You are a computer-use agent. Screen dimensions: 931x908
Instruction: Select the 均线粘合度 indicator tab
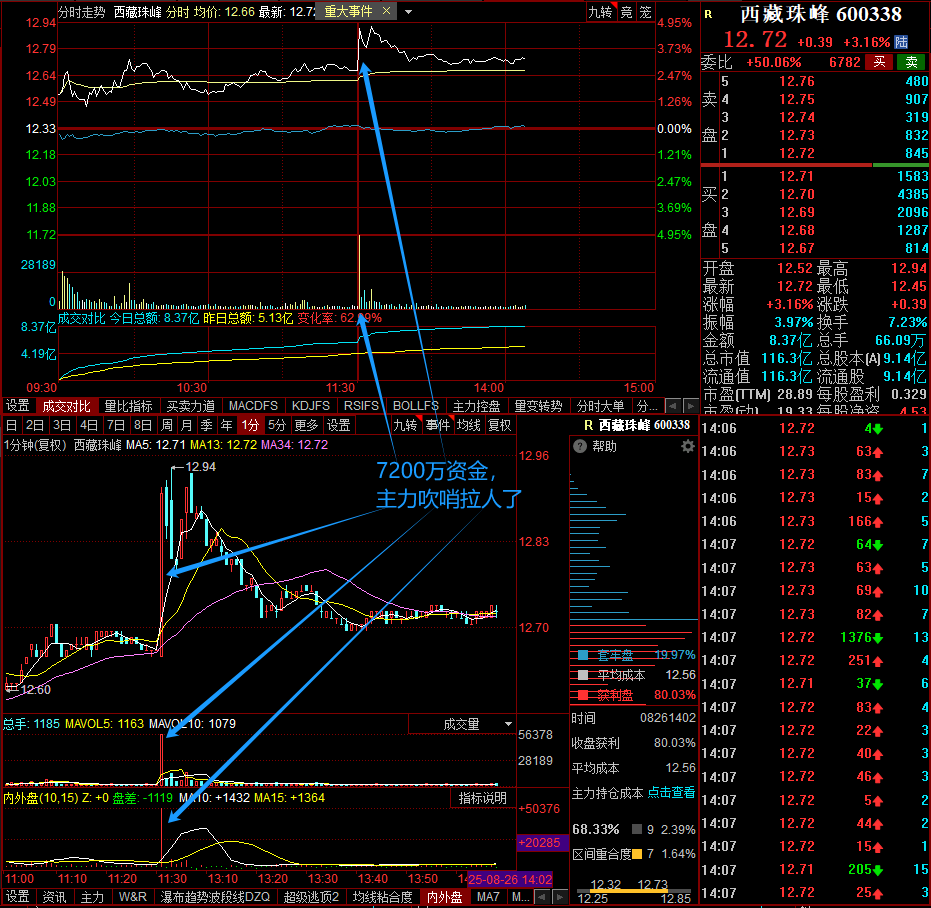[382, 897]
